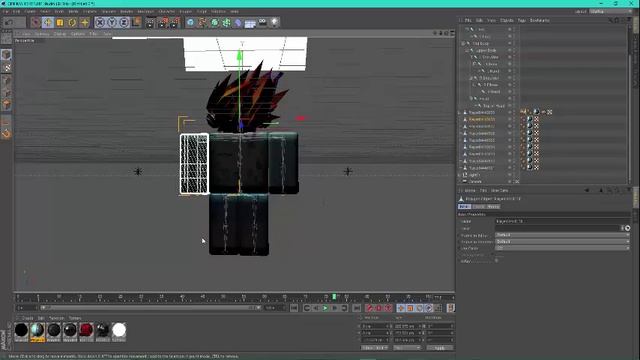Switch to the Phong attributes tab
Screen dimensions: 640x360
pyautogui.click(x=493, y=207)
